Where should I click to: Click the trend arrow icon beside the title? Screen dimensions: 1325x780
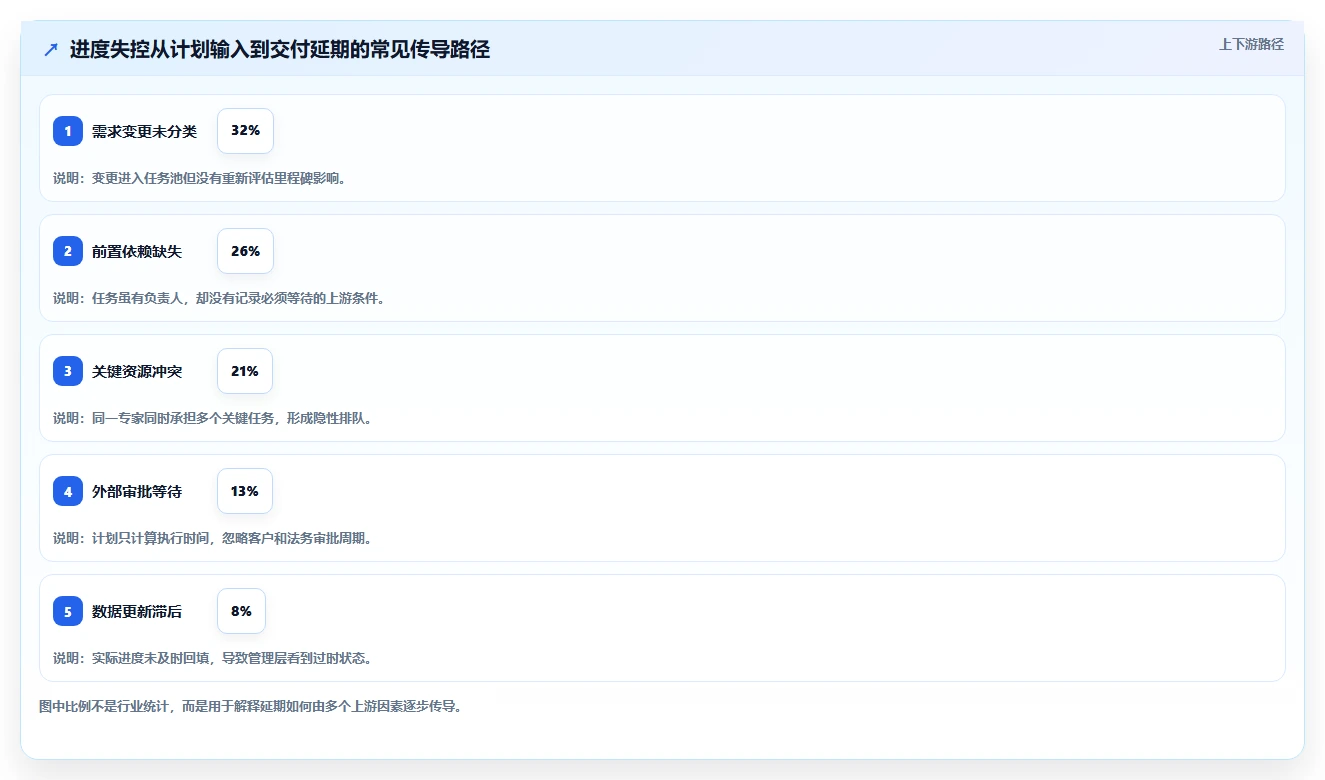coord(51,50)
